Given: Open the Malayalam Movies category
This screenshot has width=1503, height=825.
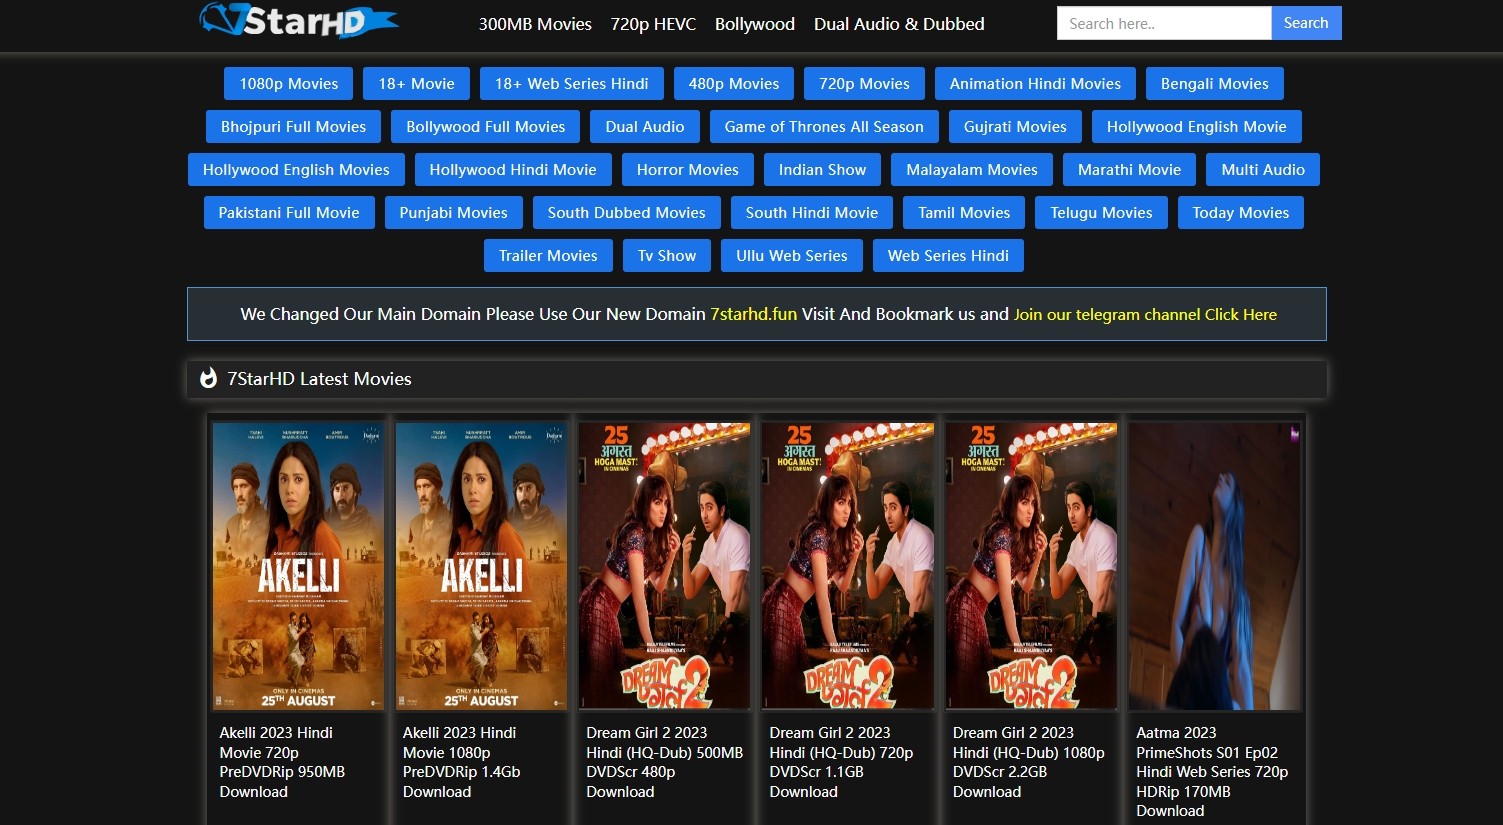Looking at the screenshot, I should [972, 170].
